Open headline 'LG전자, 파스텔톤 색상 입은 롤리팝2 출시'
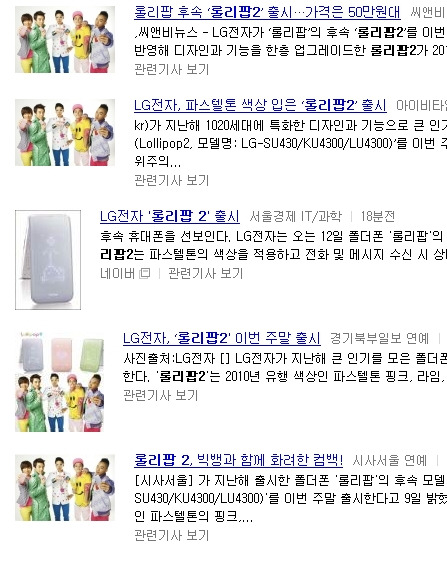This screenshot has width=447, height=575. tap(260, 106)
